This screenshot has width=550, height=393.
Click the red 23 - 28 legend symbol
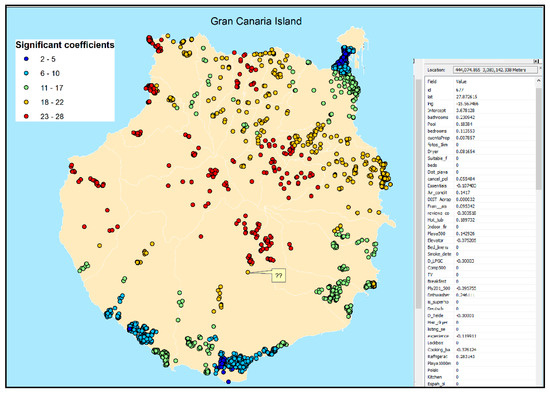click(26, 116)
